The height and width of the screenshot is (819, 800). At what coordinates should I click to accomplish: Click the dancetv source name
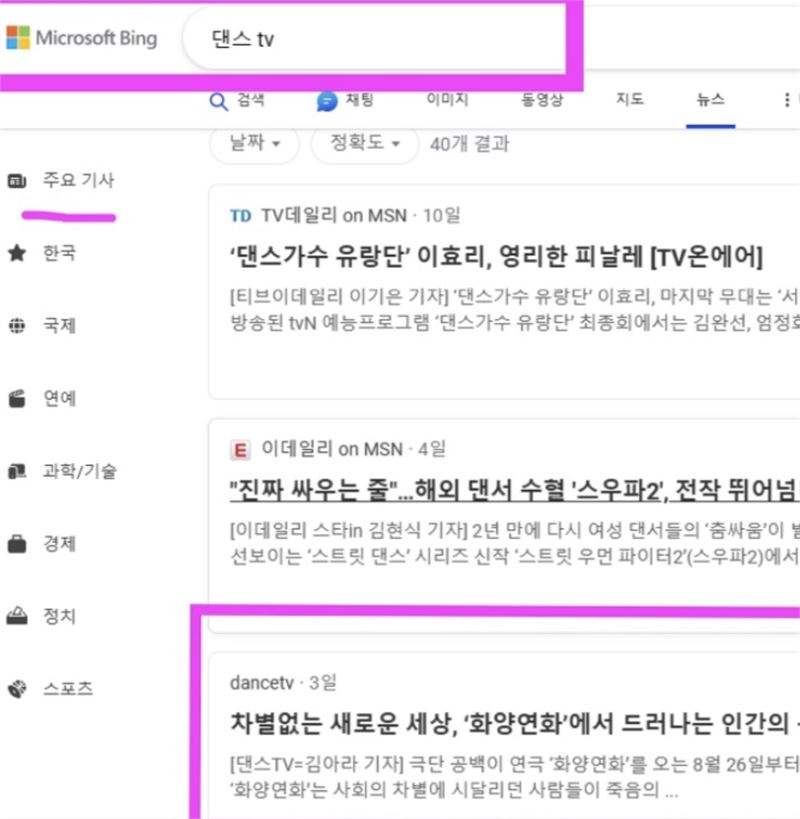(x=262, y=683)
